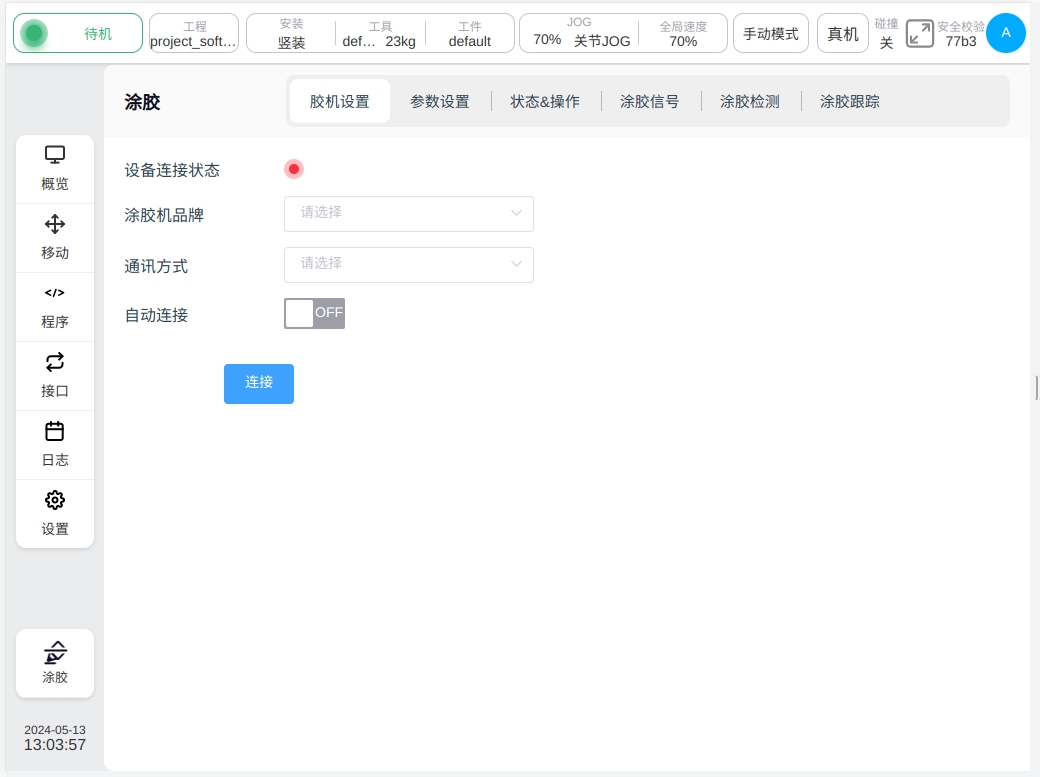The width and height of the screenshot is (1040, 777).
Task: Open the 程序 program code icon
Action: click(x=55, y=293)
